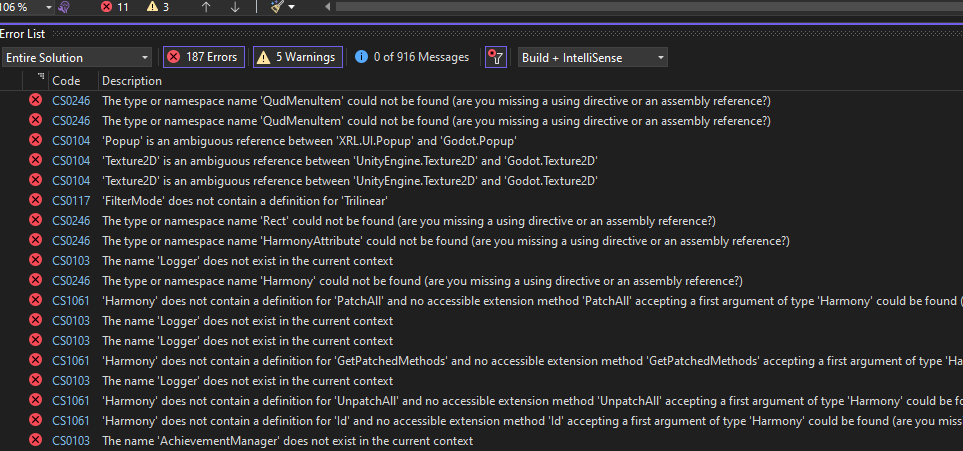The width and height of the screenshot is (963, 451).
Task: Toggle the 0 of 916 Messages filter
Action: [x=412, y=57]
